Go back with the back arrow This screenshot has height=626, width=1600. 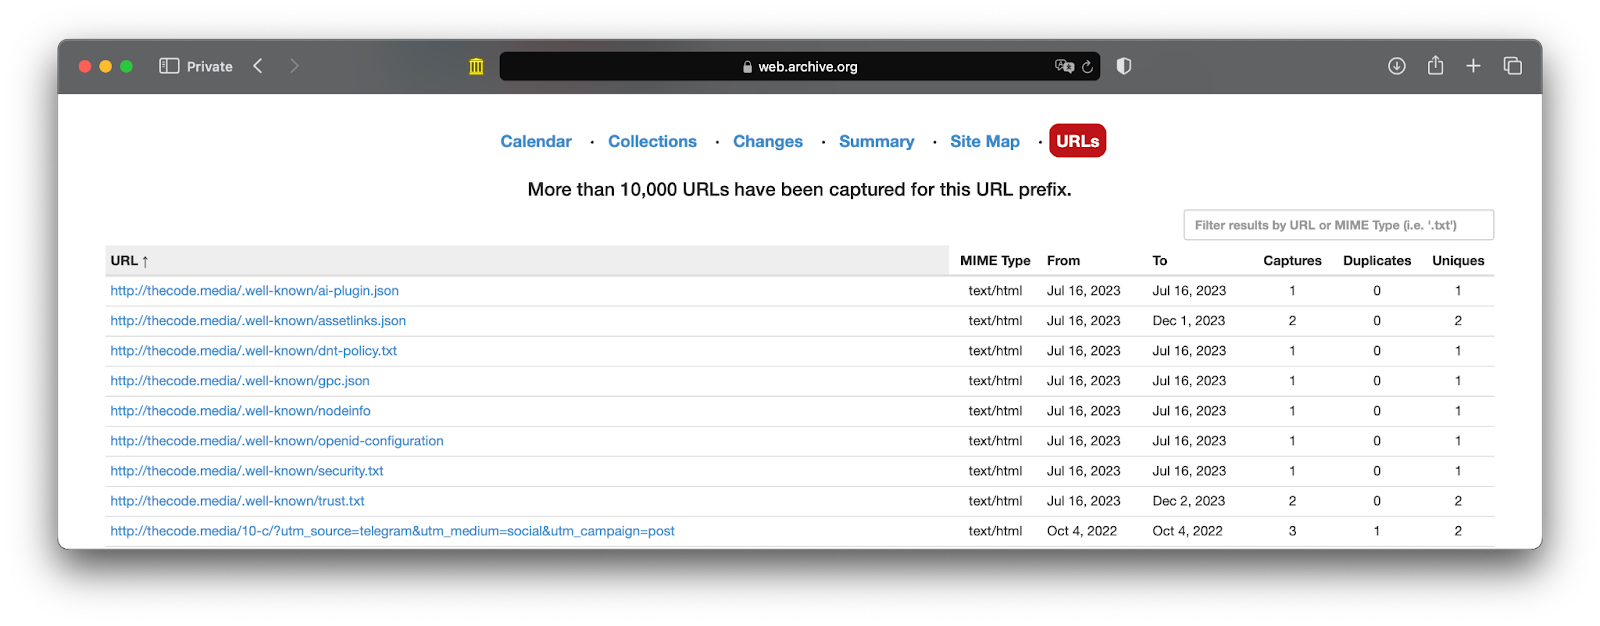pyautogui.click(x=258, y=66)
